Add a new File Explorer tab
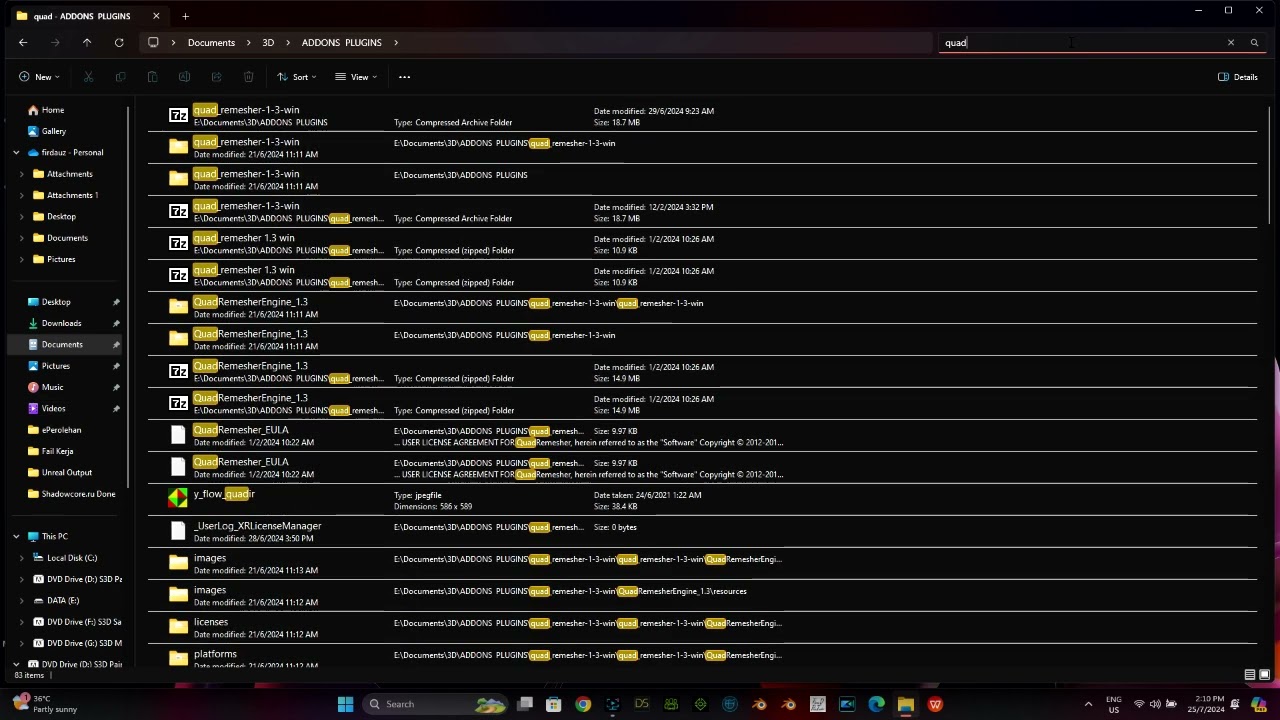The height and width of the screenshot is (720, 1280). pyautogui.click(x=185, y=16)
